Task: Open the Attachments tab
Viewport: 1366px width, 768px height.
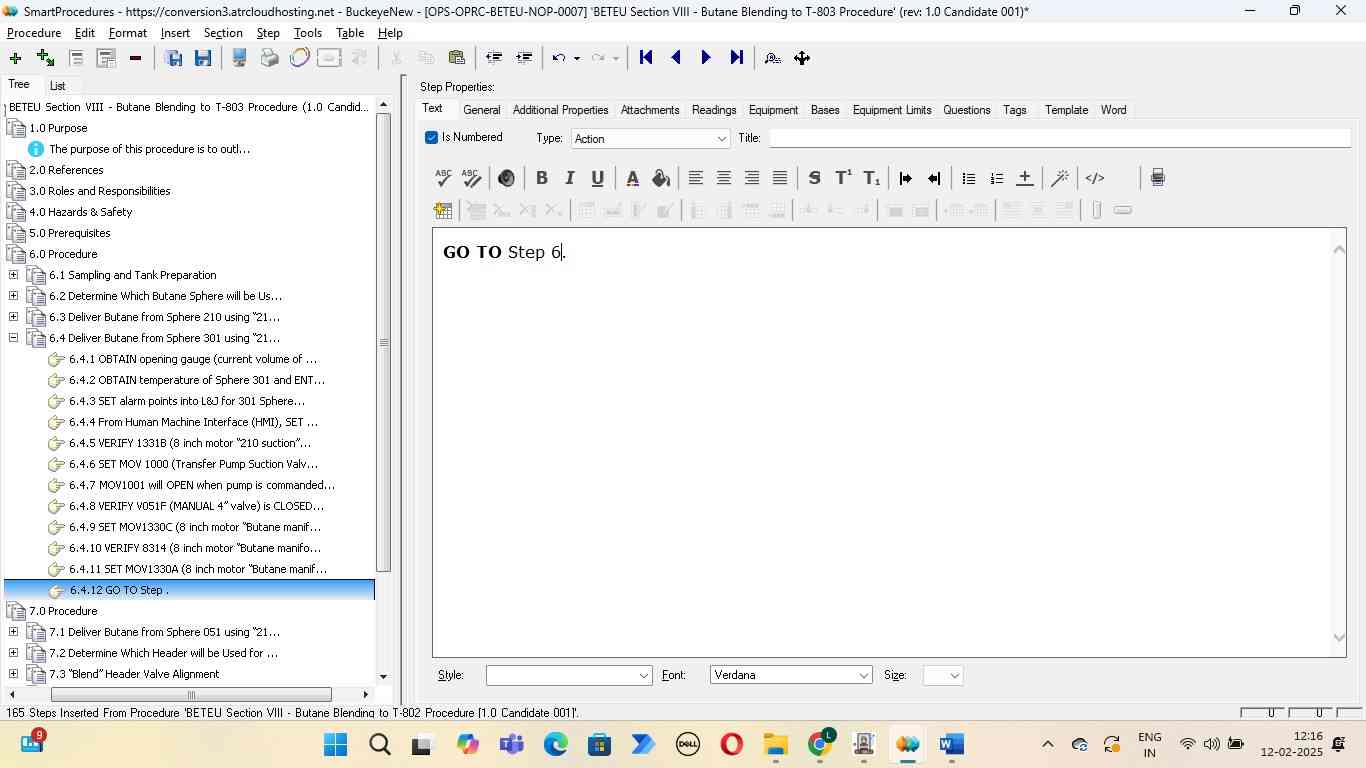Action: (x=650, y=110)
